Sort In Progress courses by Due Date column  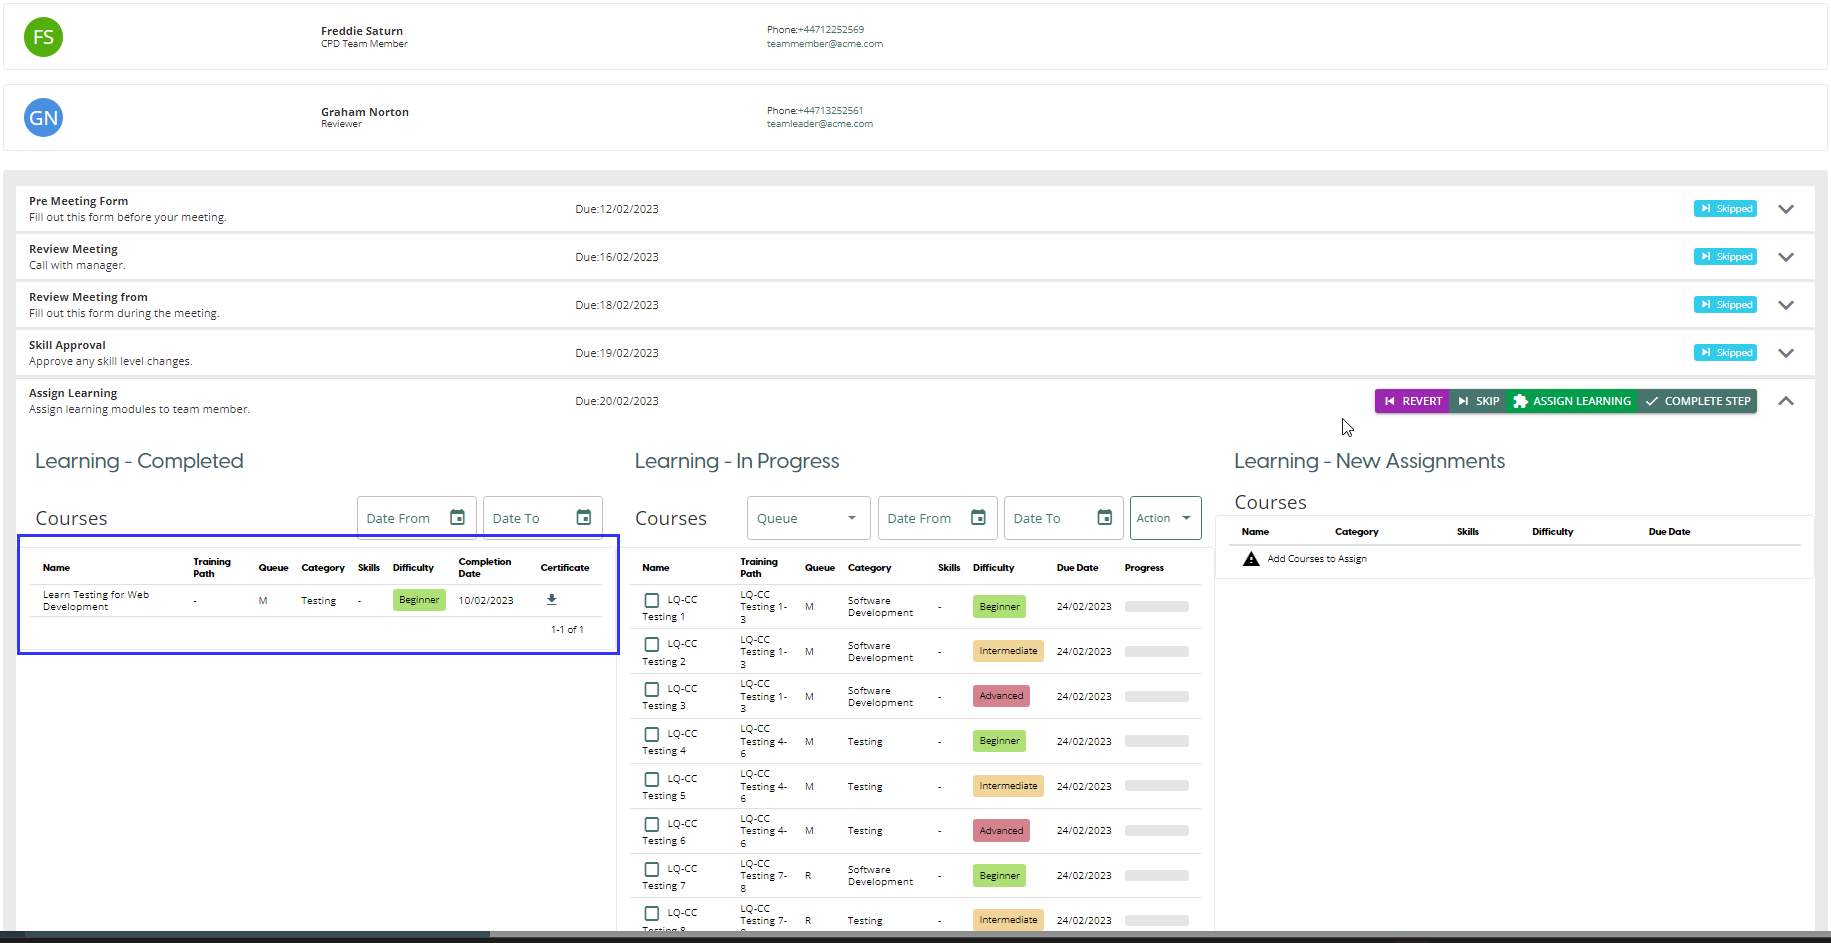[x=1077, y=568]
